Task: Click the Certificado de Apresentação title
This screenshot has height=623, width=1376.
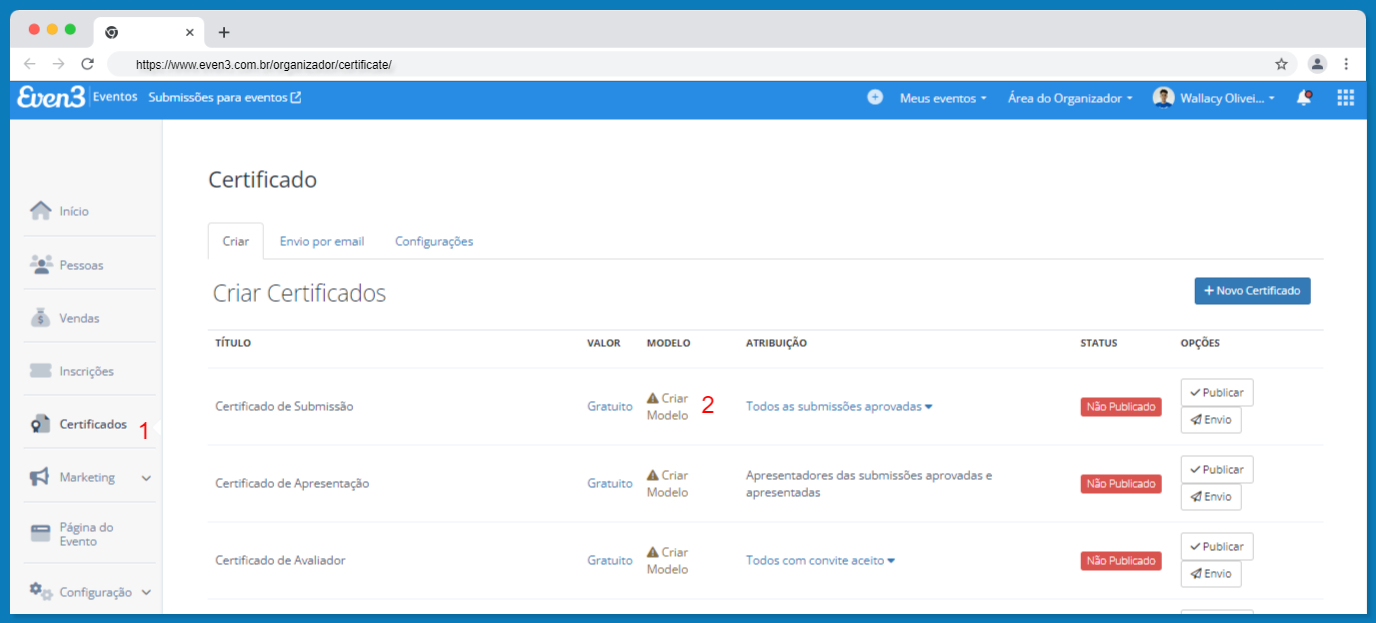Action: click(292, 483)
